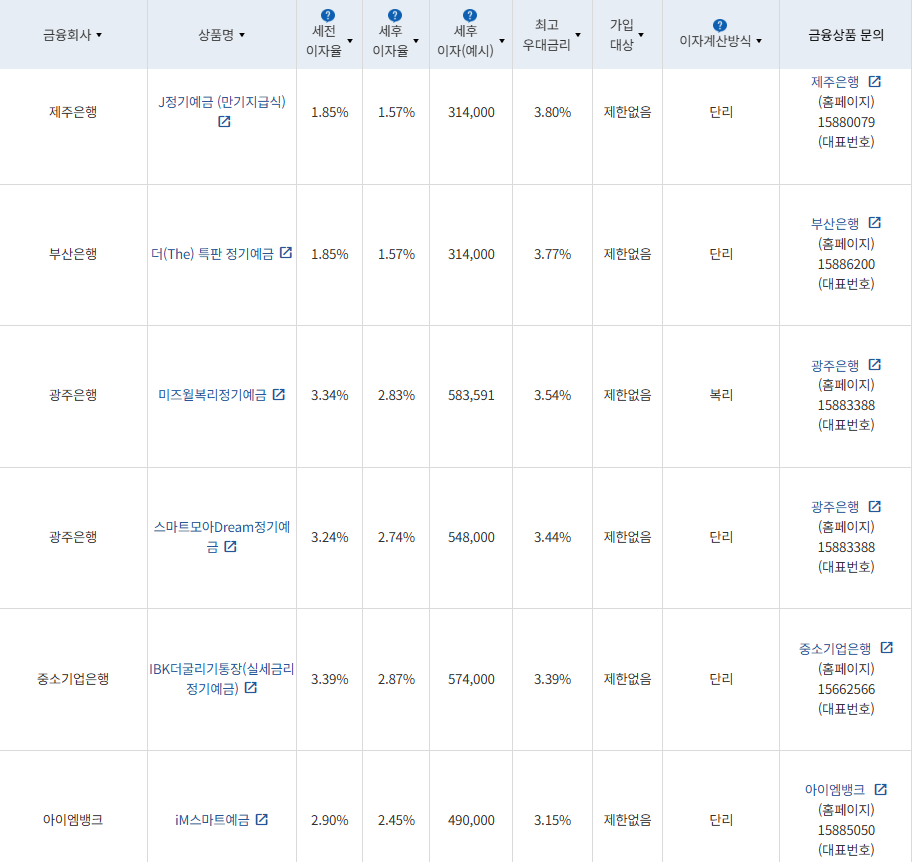Viewport: 912px width, 862px height.
Task: Select the 3.77% 최고 우대금리 value
Action: [x=553, y=254]
